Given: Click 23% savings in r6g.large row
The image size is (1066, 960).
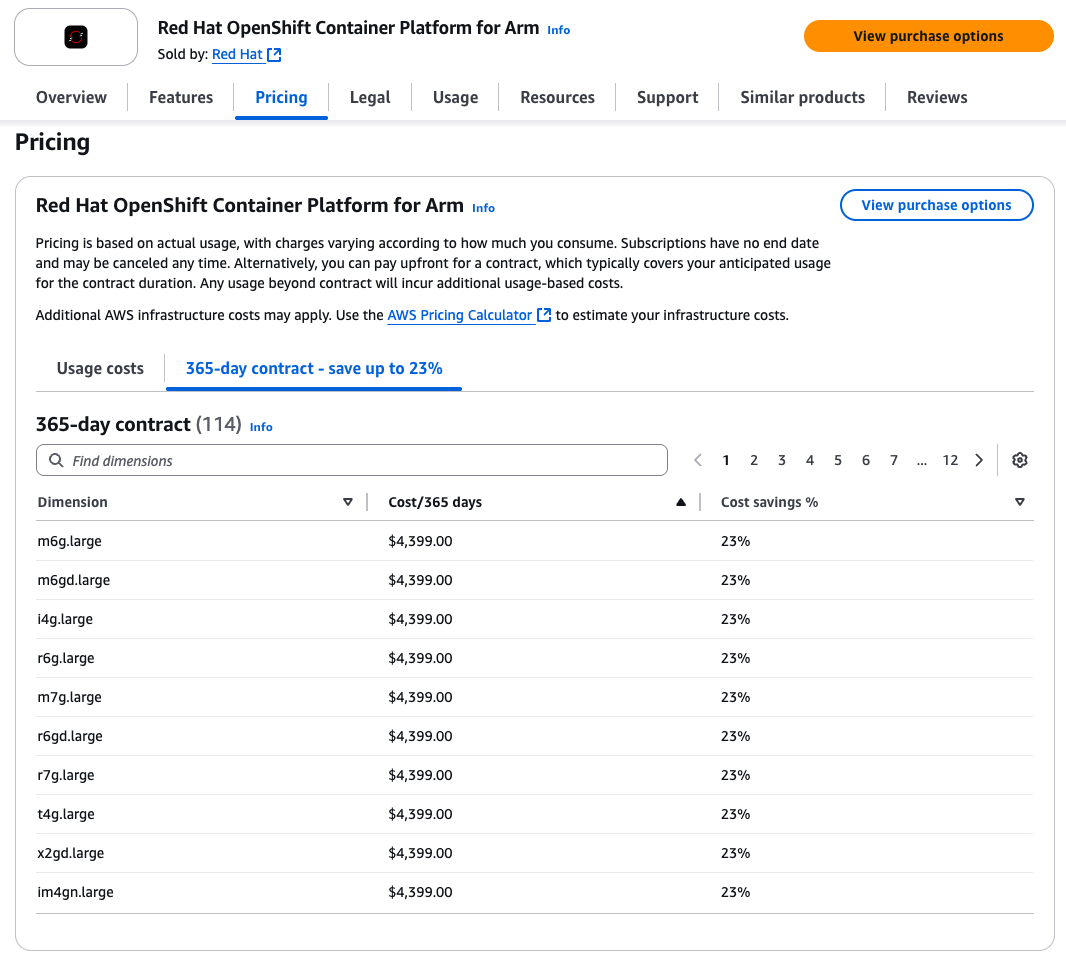Looking at the screenshot, I should 736,658.
